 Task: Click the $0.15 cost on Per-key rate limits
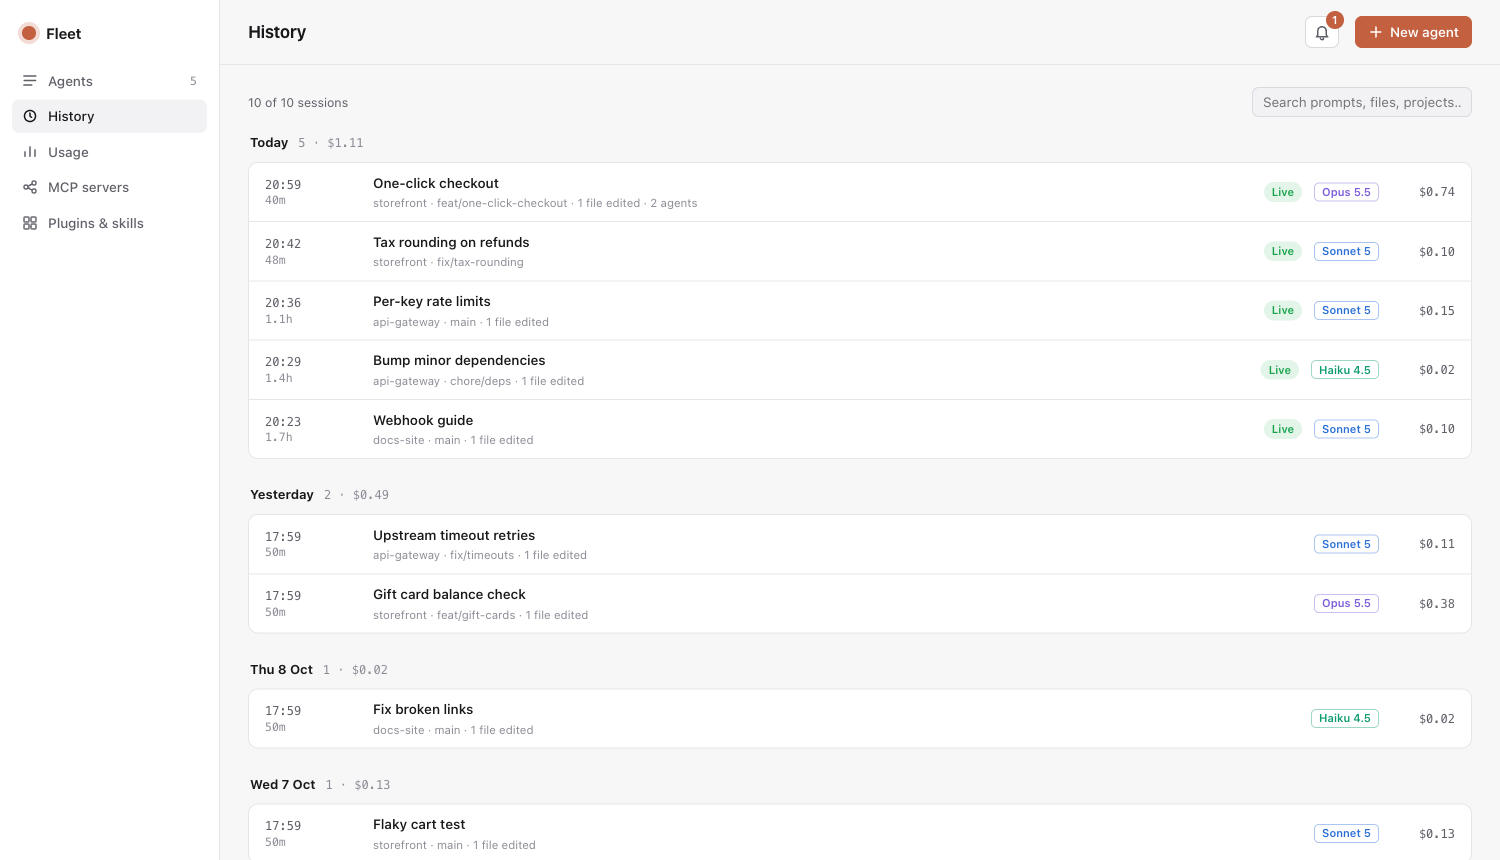pos(1437,311)
